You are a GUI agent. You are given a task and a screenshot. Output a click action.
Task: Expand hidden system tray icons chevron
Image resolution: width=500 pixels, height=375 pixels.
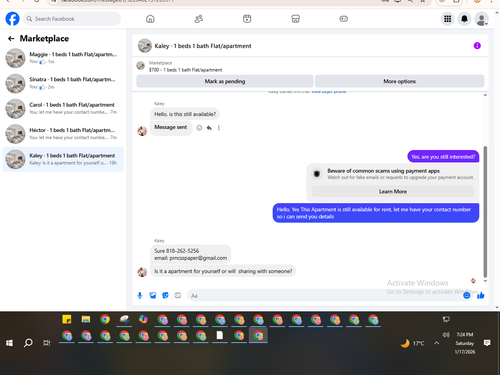(x=436, y=343)
